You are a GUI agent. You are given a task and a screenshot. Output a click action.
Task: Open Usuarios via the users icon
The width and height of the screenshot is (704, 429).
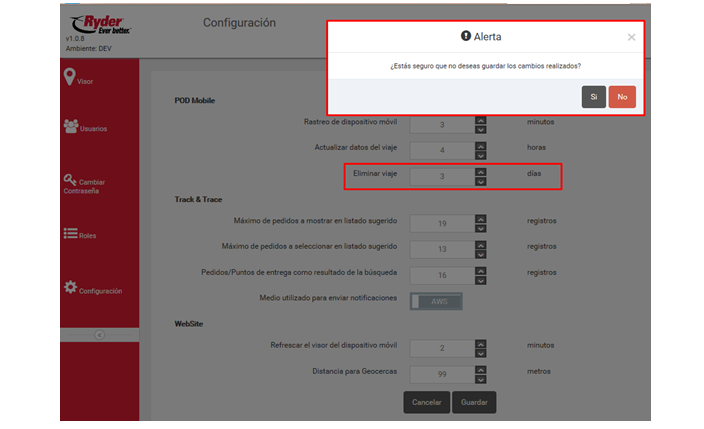pyautogui.click(x=70, y=126)
